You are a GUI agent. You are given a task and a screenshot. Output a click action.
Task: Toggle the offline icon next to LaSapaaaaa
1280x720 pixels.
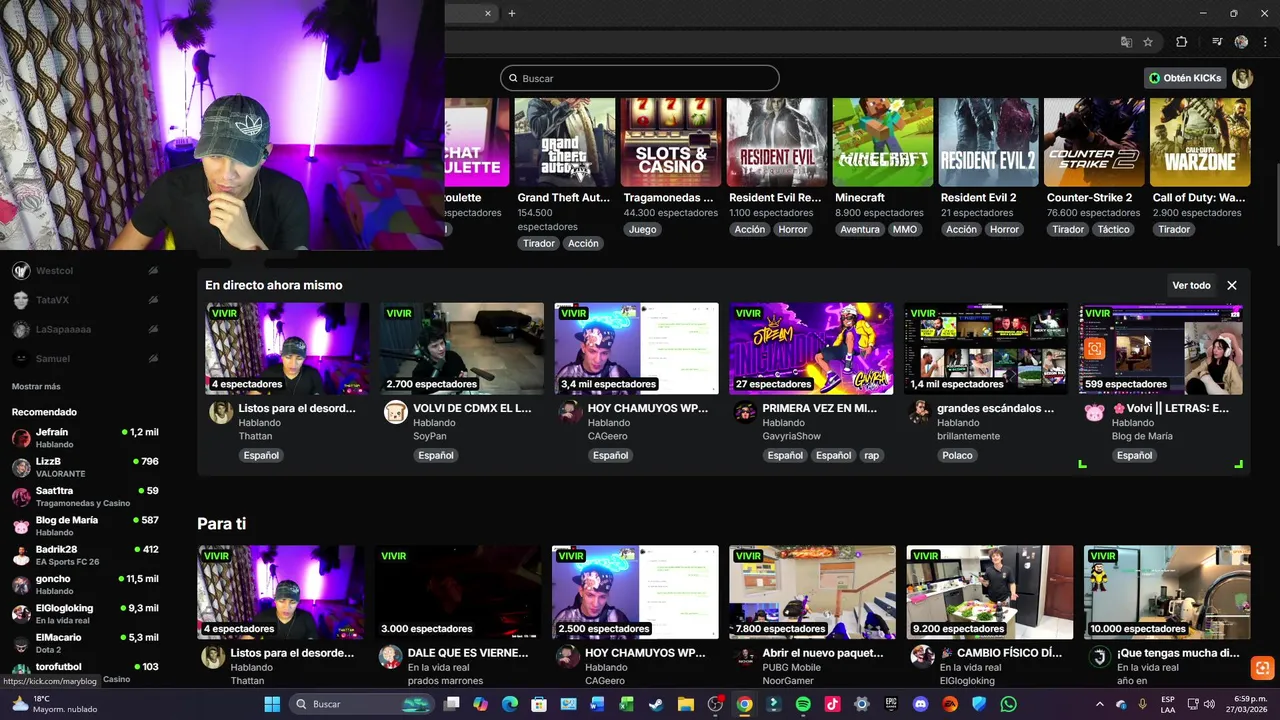[153, 329]
